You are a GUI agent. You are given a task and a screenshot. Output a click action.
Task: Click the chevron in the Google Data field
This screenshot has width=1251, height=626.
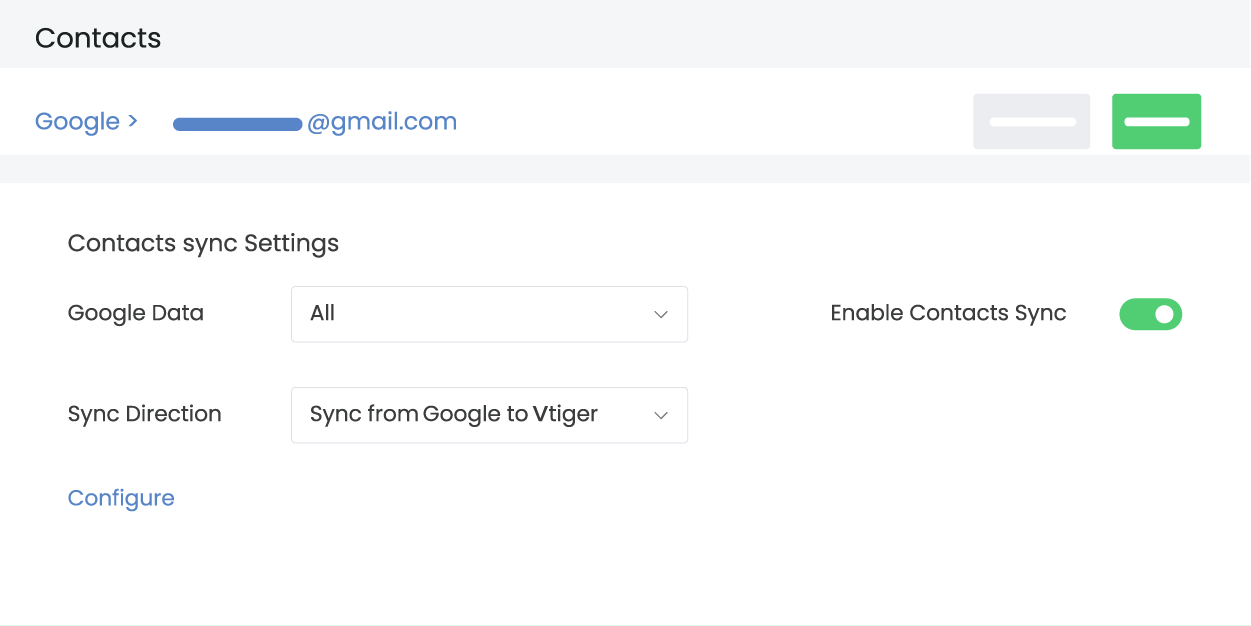point(661,314)
